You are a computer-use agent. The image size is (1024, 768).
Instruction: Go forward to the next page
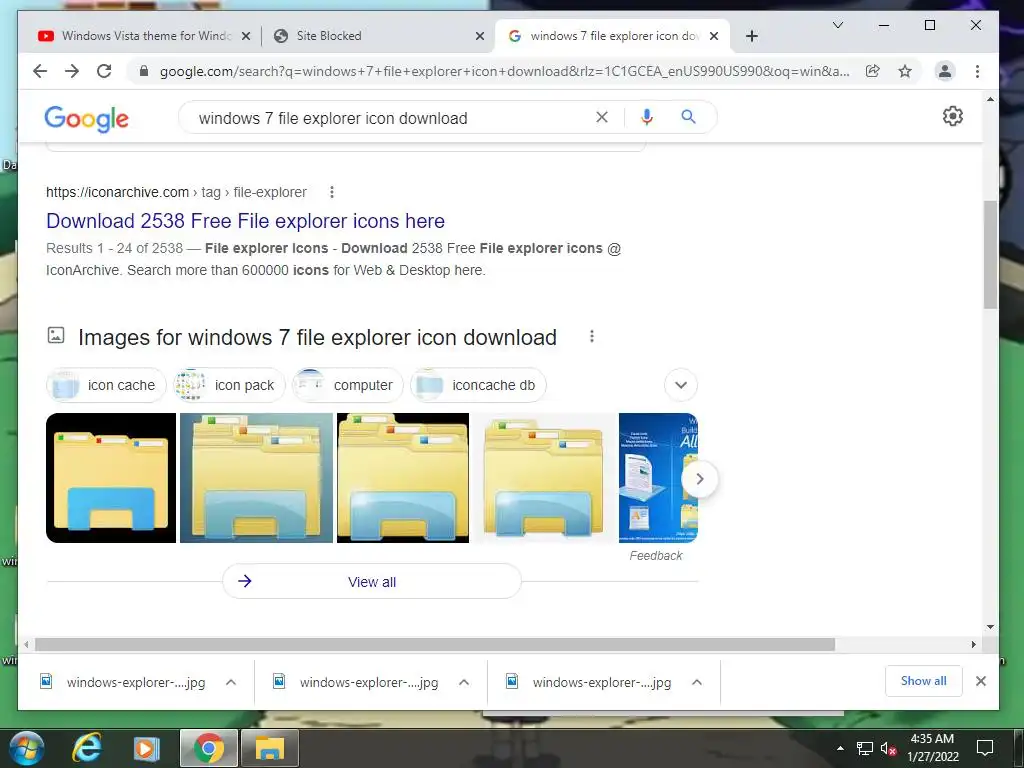[x=72, y=71]
